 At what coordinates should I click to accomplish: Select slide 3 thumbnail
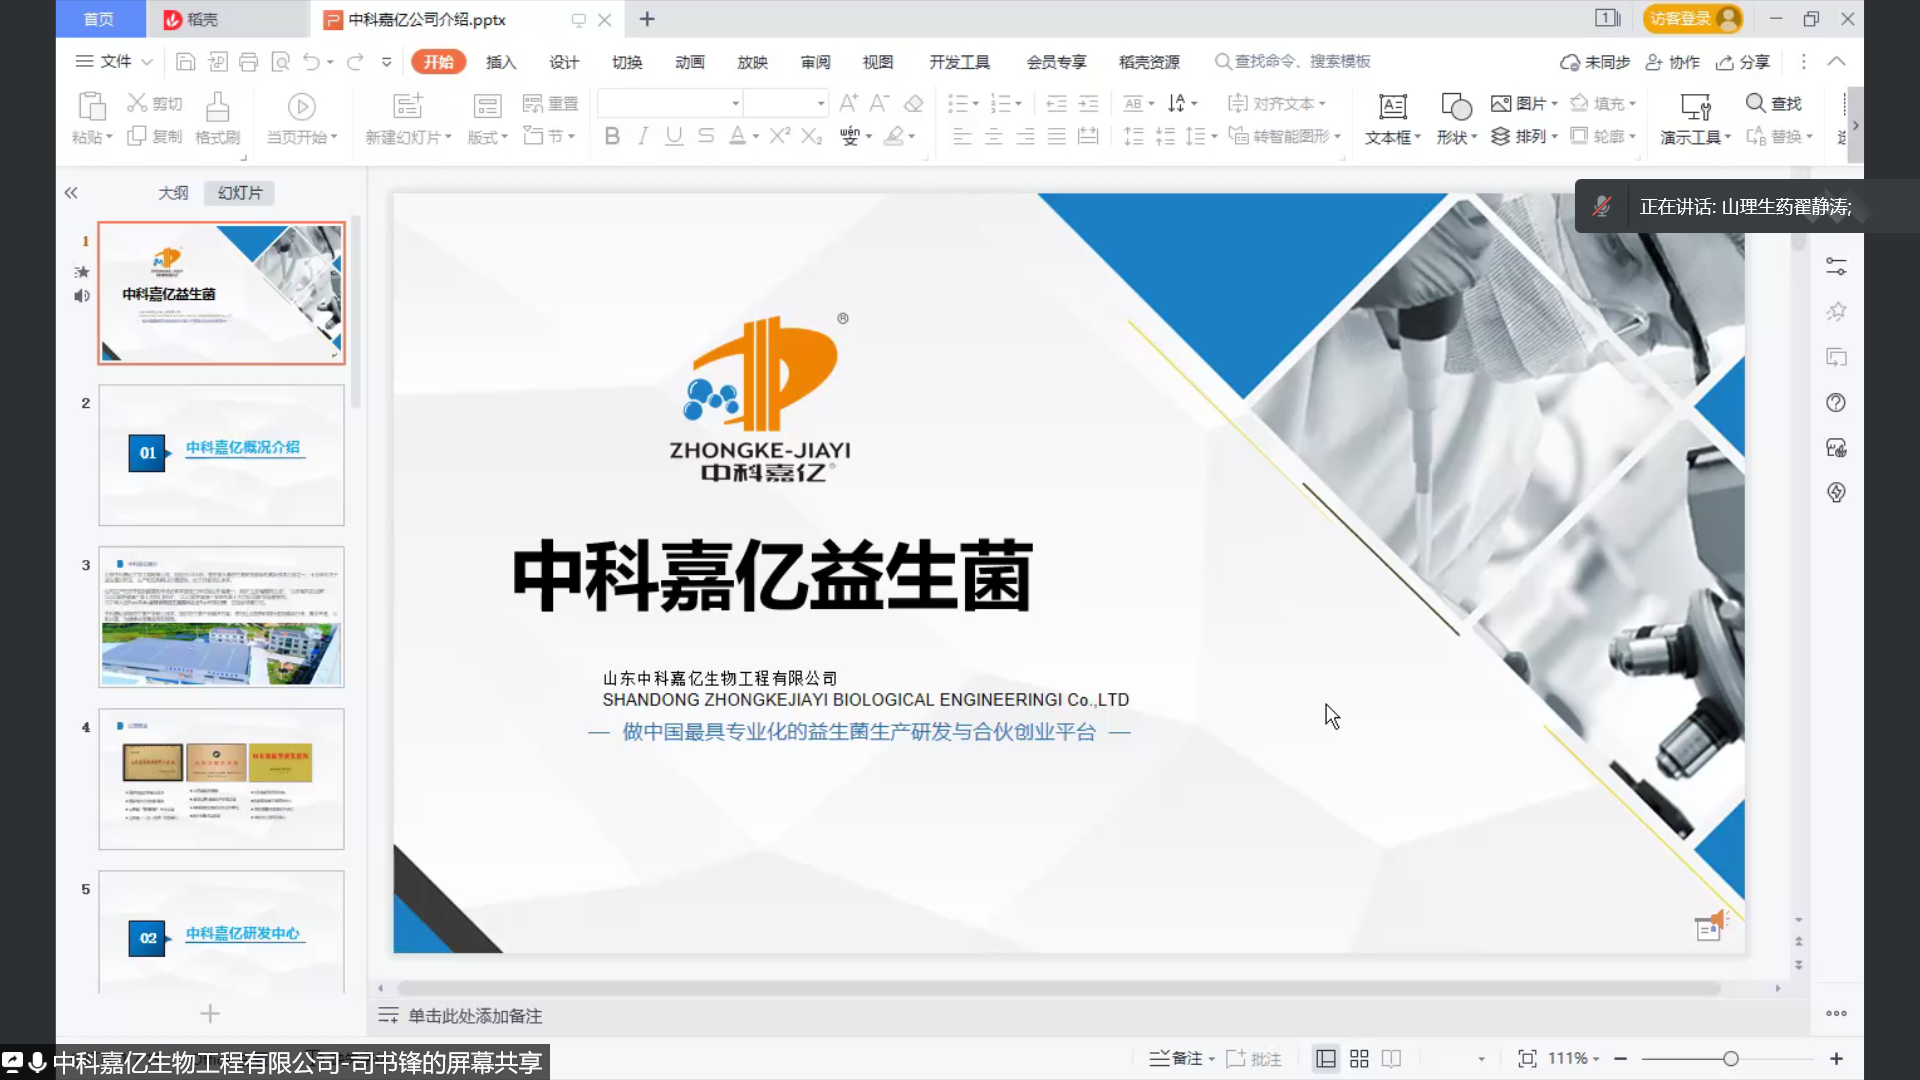(221, 617)
